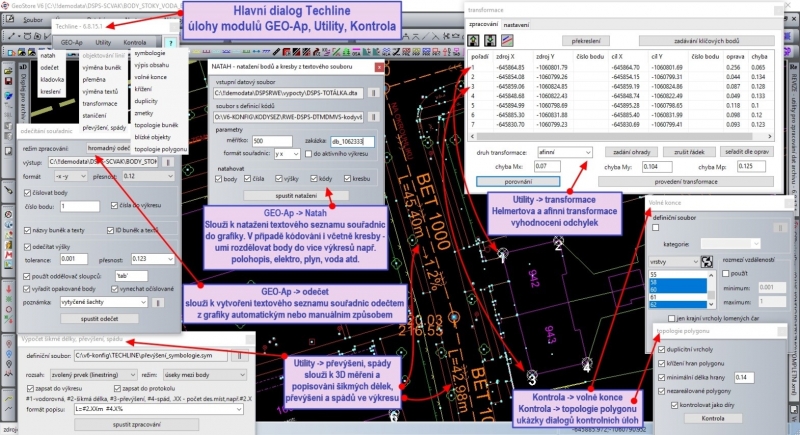800x435 pixels.
Task: Open režim úseky mezi body dropdown
Action: (x=204, y=375)
